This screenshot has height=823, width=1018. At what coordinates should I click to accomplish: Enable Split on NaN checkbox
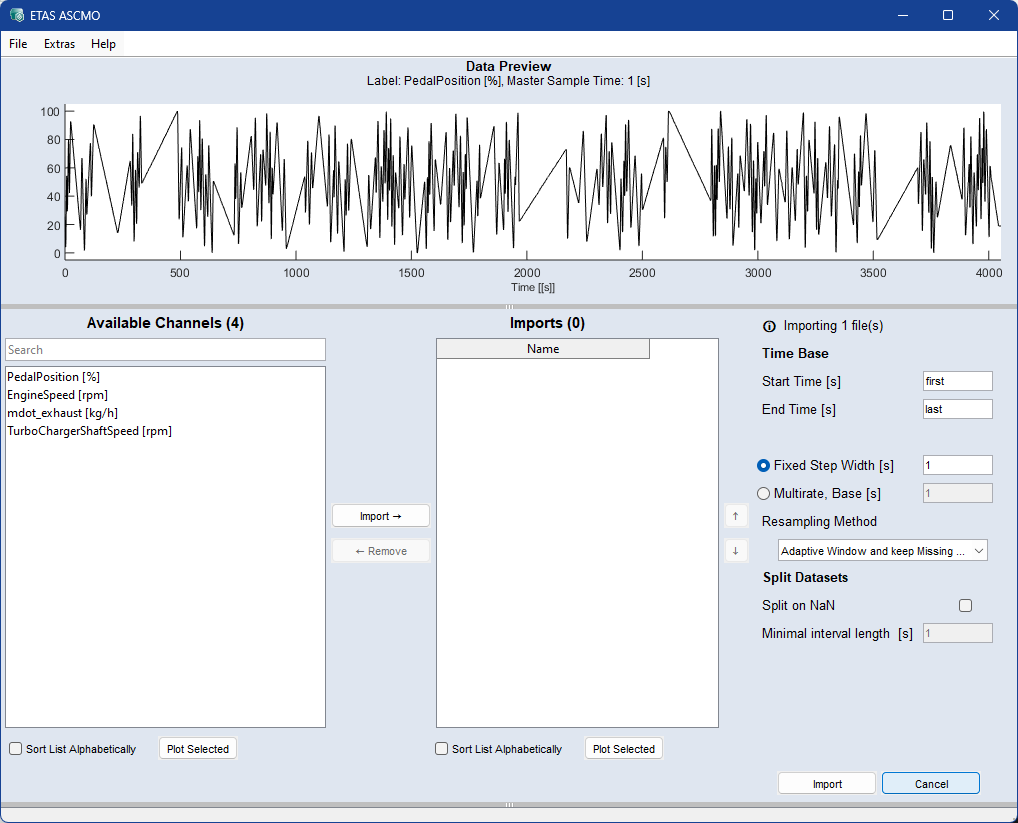click(x=965, y=605)
